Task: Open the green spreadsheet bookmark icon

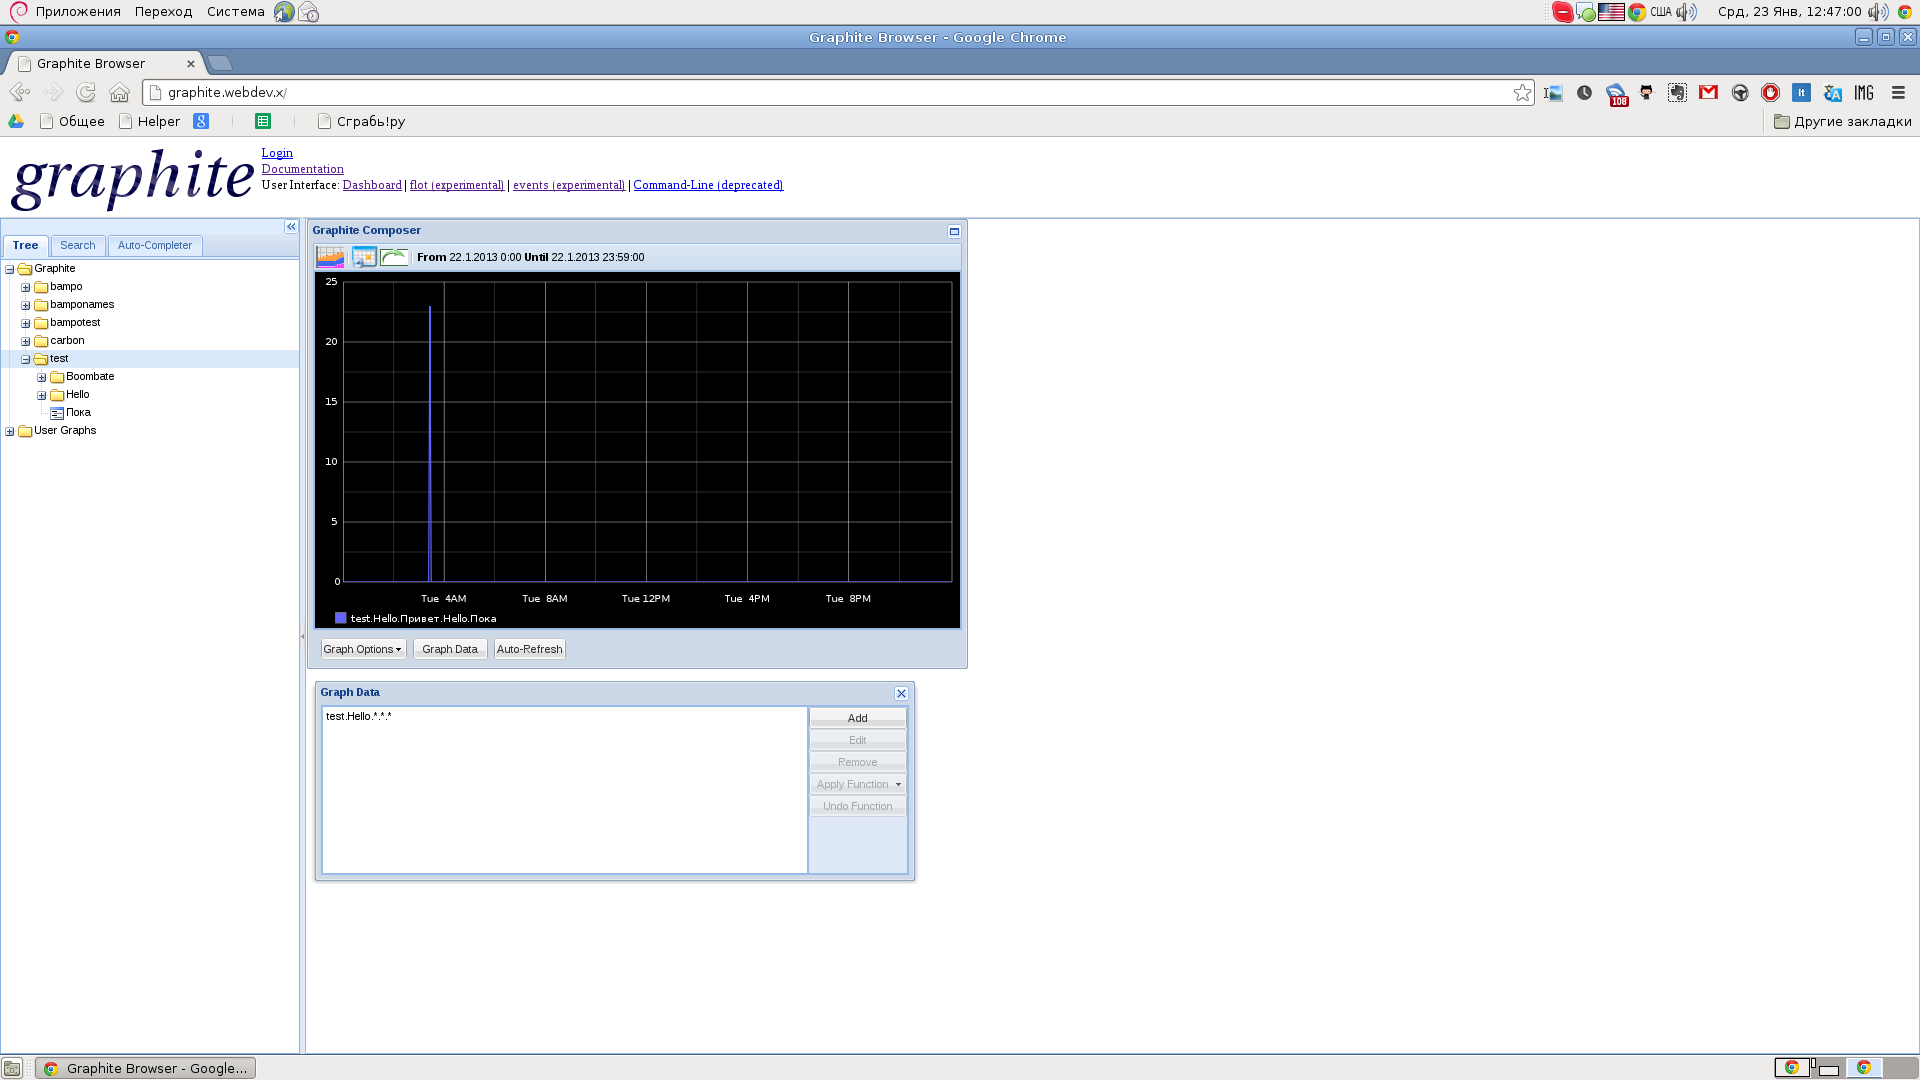Action: 263,121
